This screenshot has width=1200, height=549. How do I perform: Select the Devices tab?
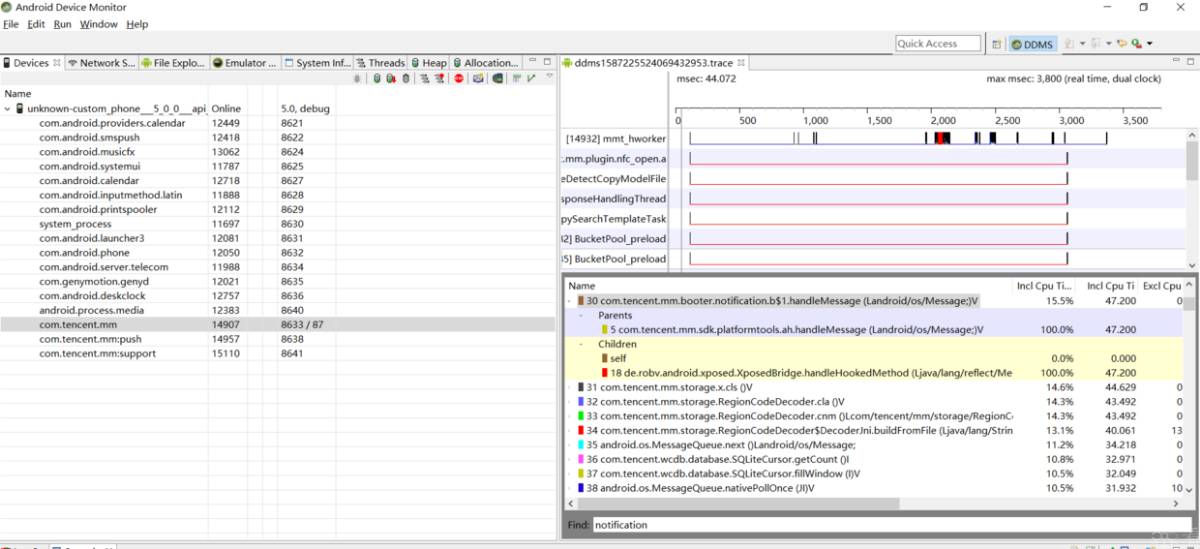click(x=31, y=62)
